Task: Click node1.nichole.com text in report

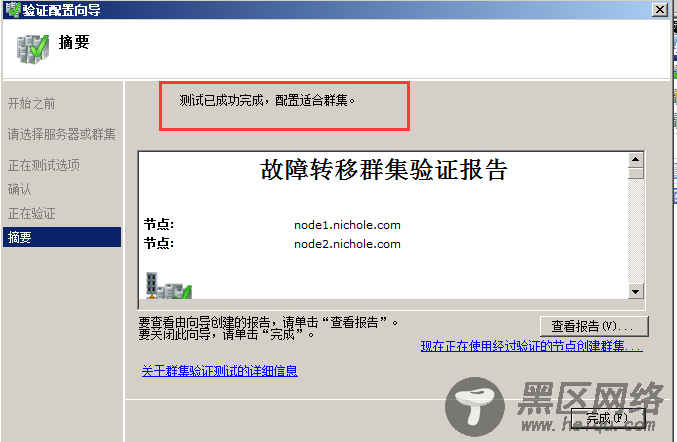Action: (347, 225)
